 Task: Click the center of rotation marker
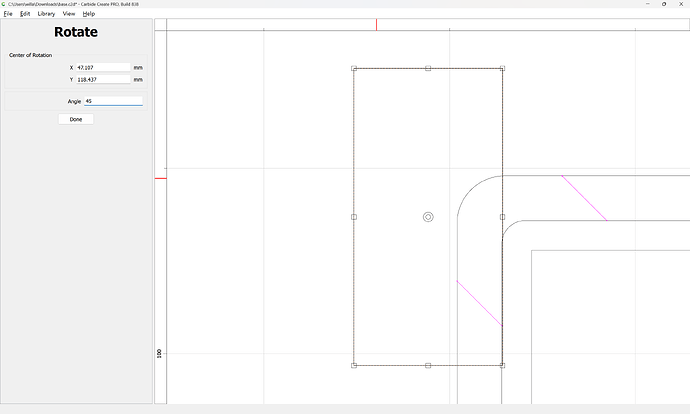click(428, 216)
